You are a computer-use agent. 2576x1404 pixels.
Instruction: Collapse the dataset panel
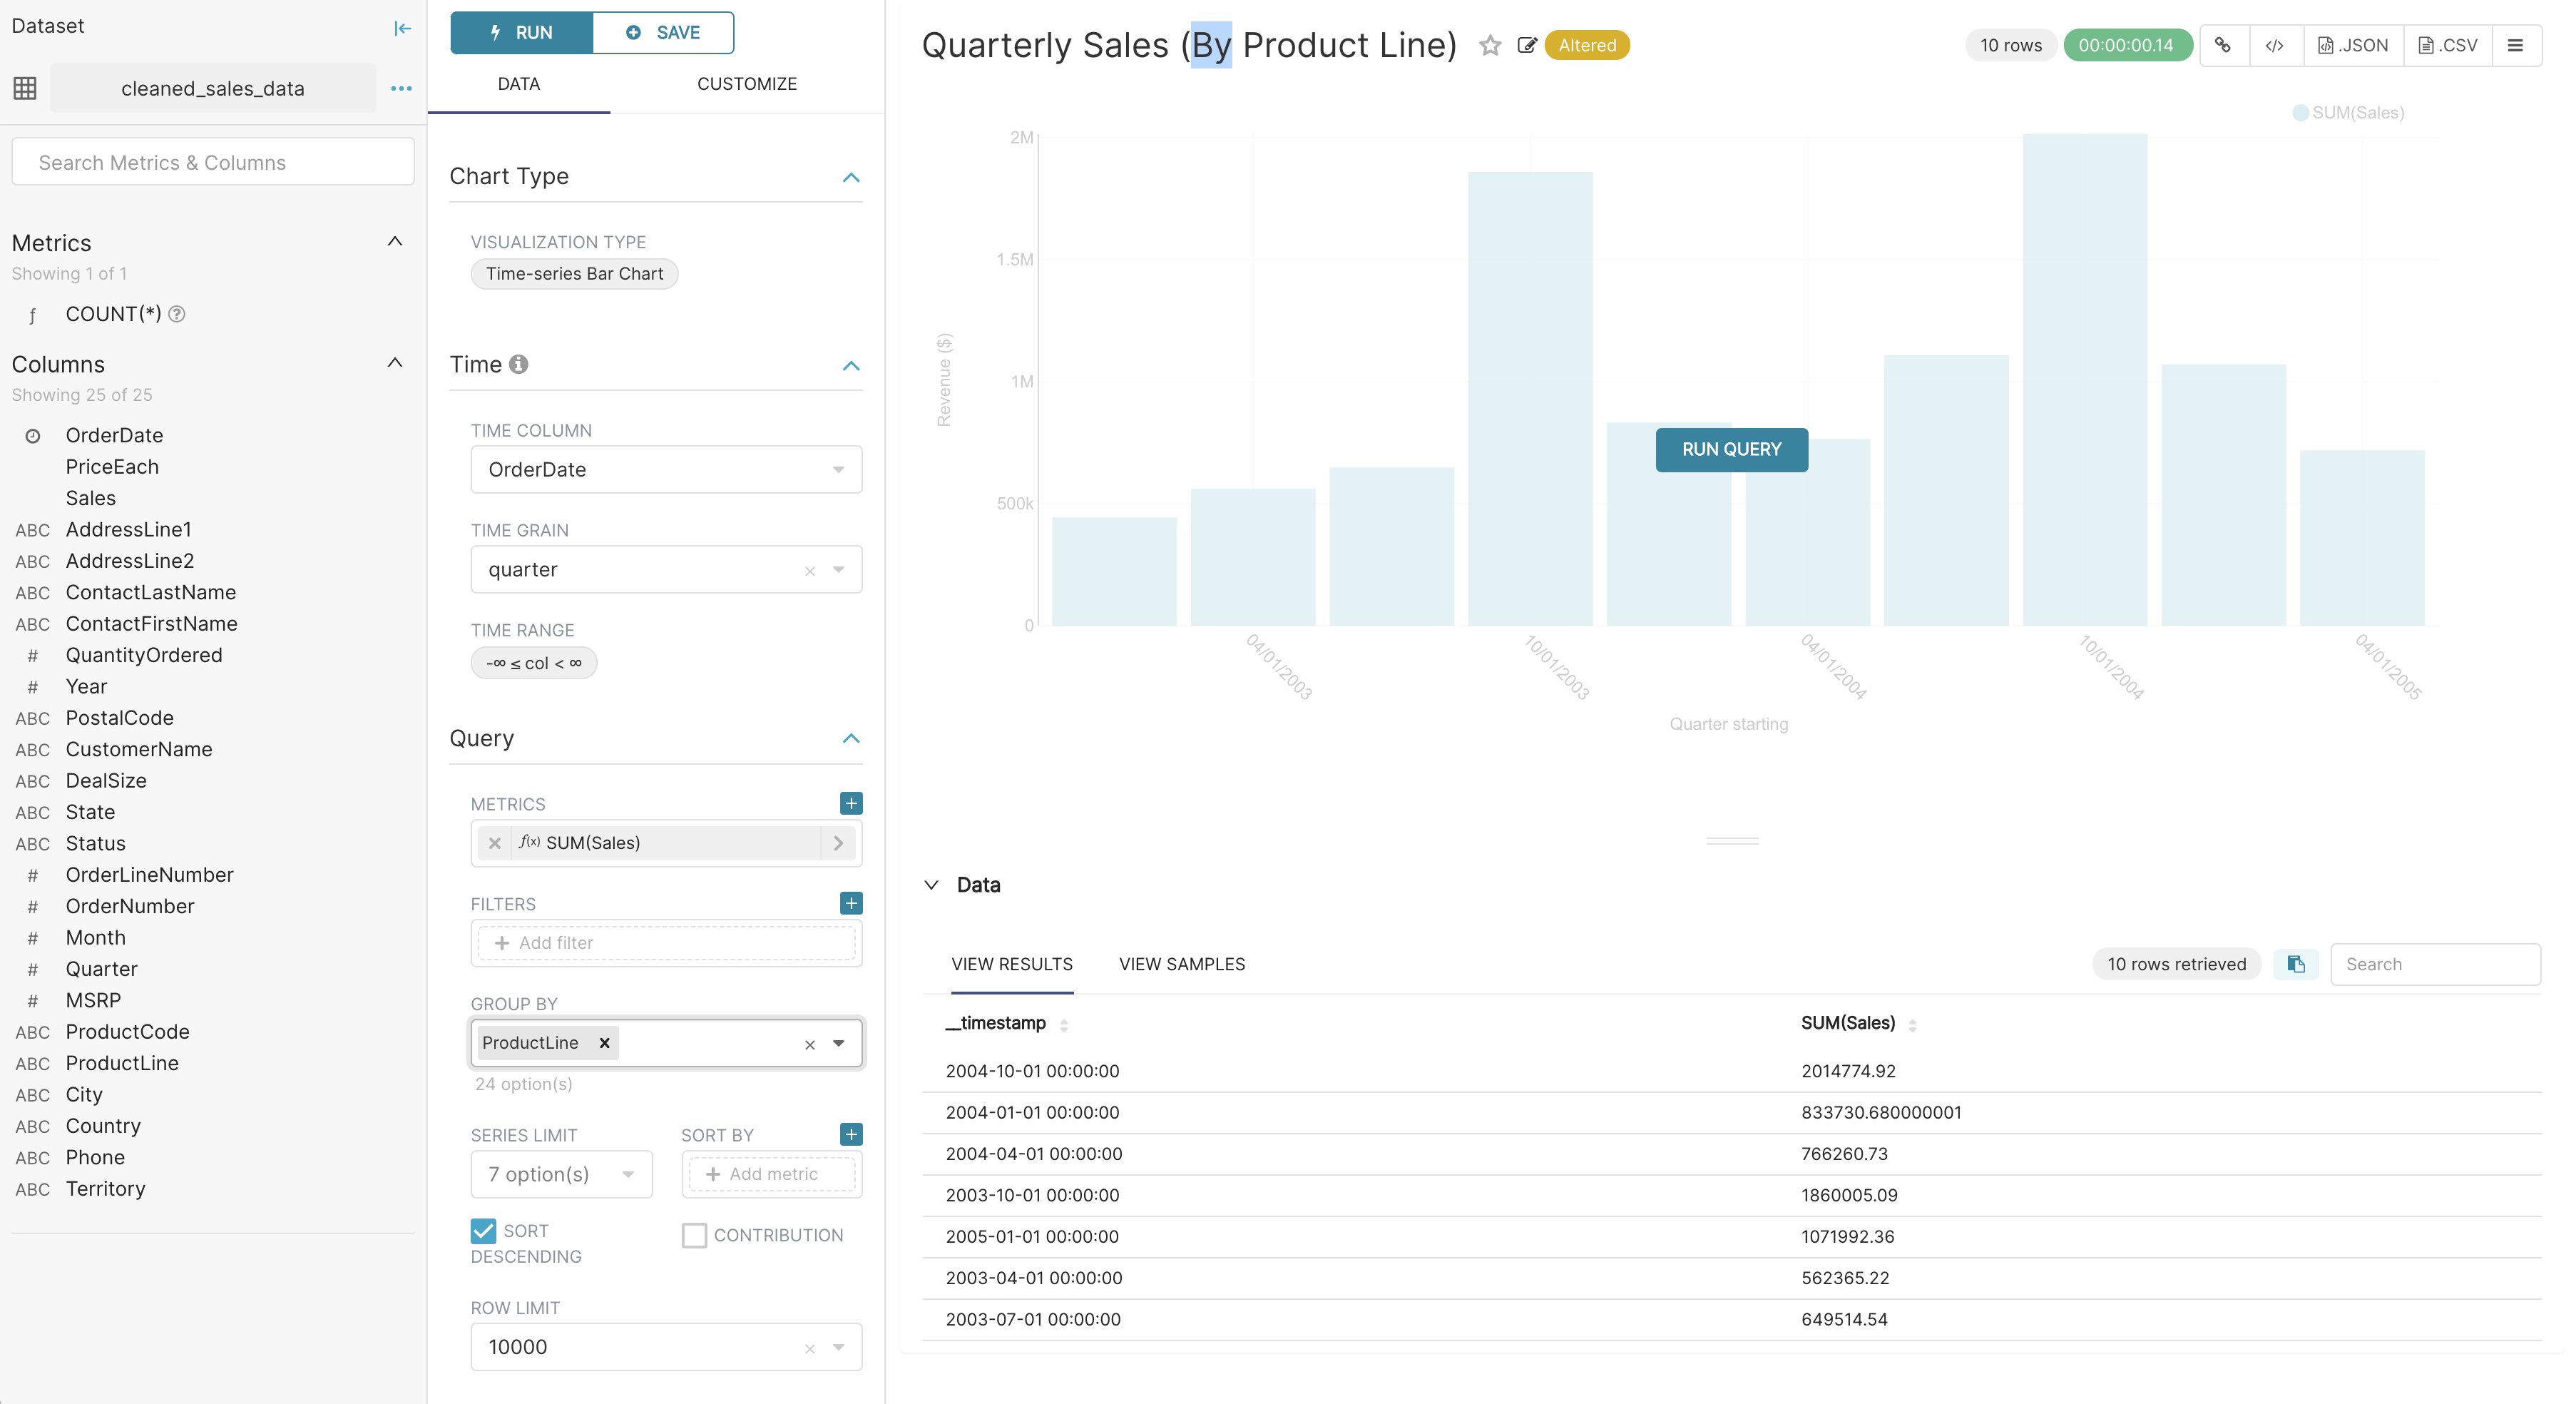pos(402,28)
